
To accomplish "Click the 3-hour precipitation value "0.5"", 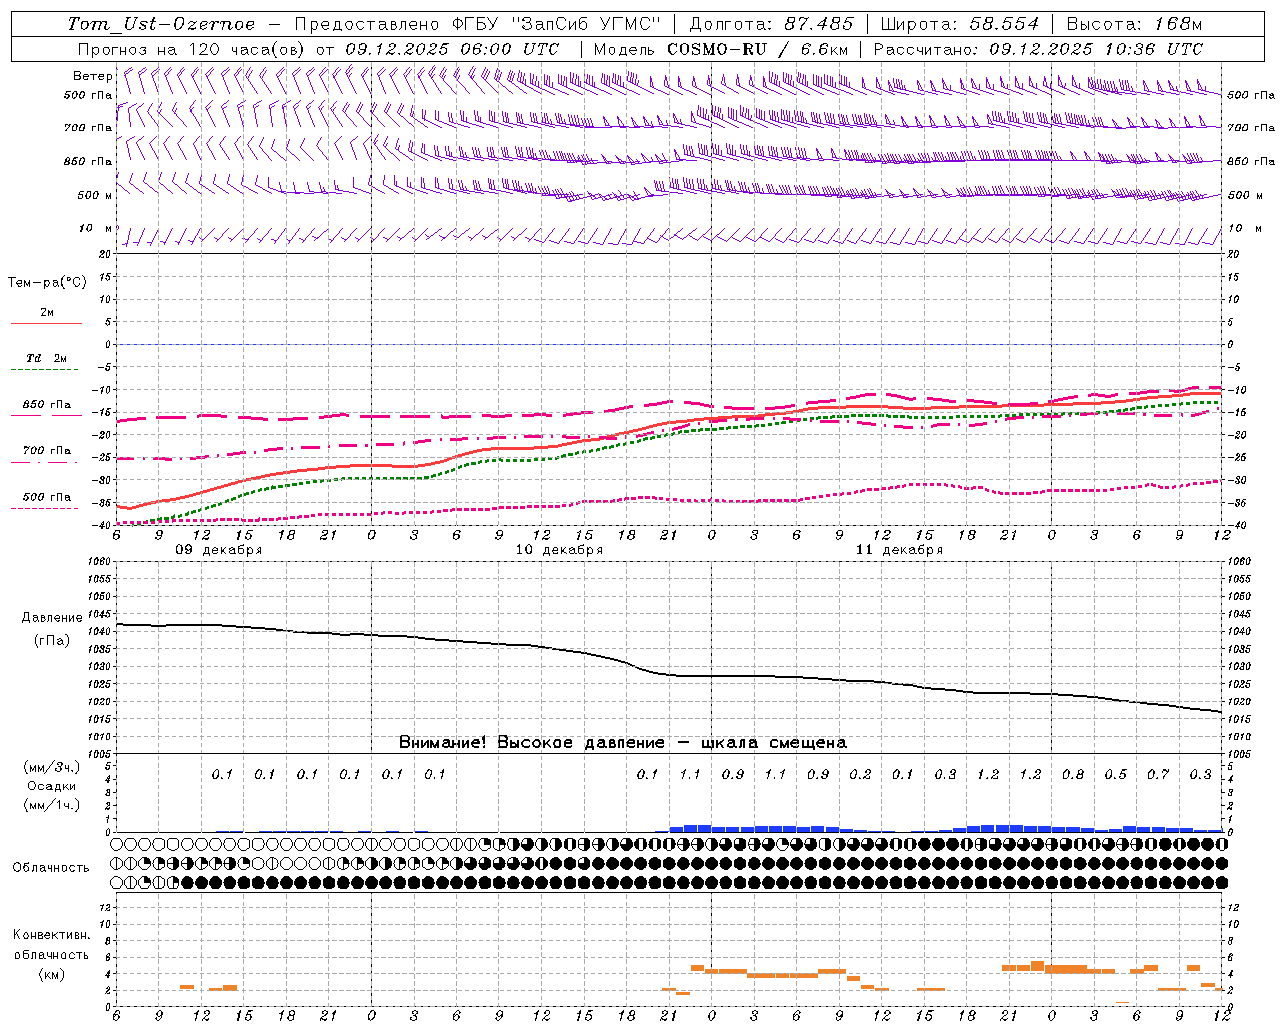I will 1116,774.
